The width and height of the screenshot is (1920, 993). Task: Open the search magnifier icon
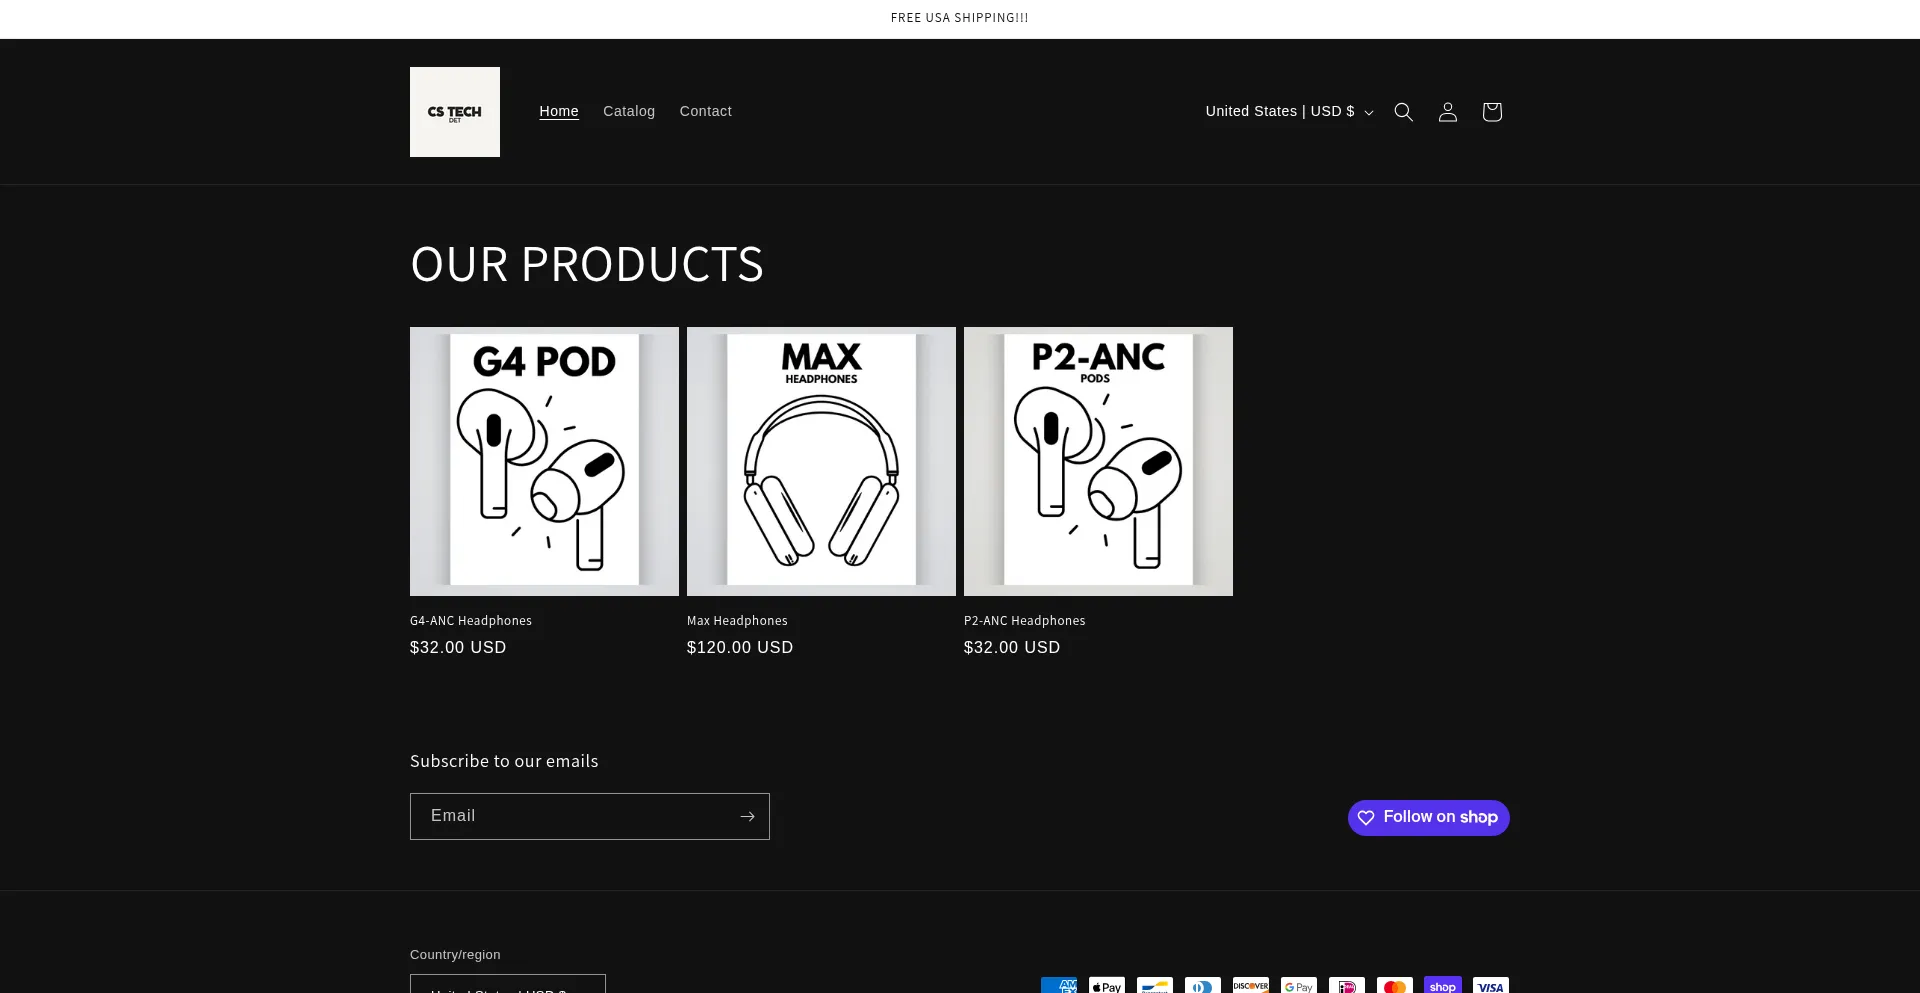[x=1404, y=112]
